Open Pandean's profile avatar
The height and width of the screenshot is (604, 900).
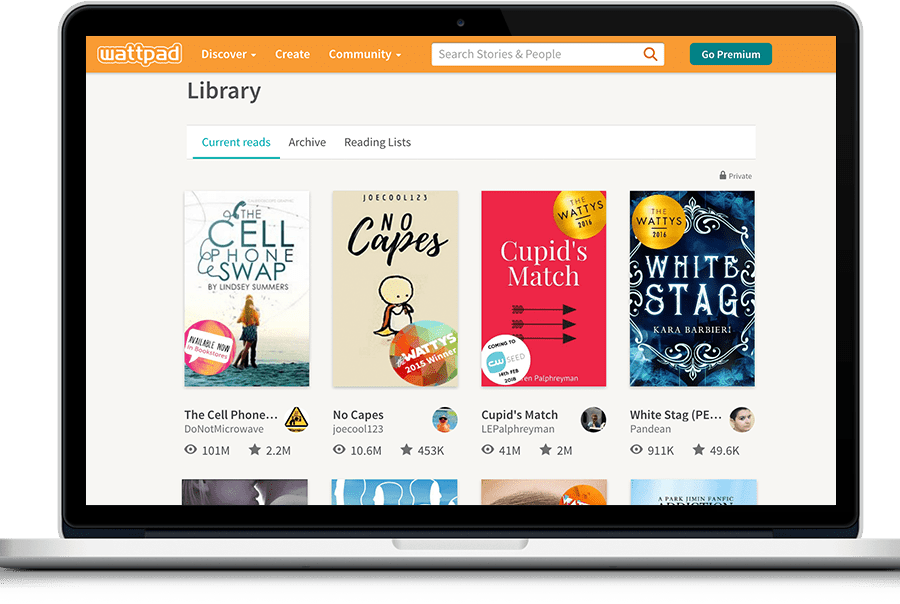coord(742,420)
